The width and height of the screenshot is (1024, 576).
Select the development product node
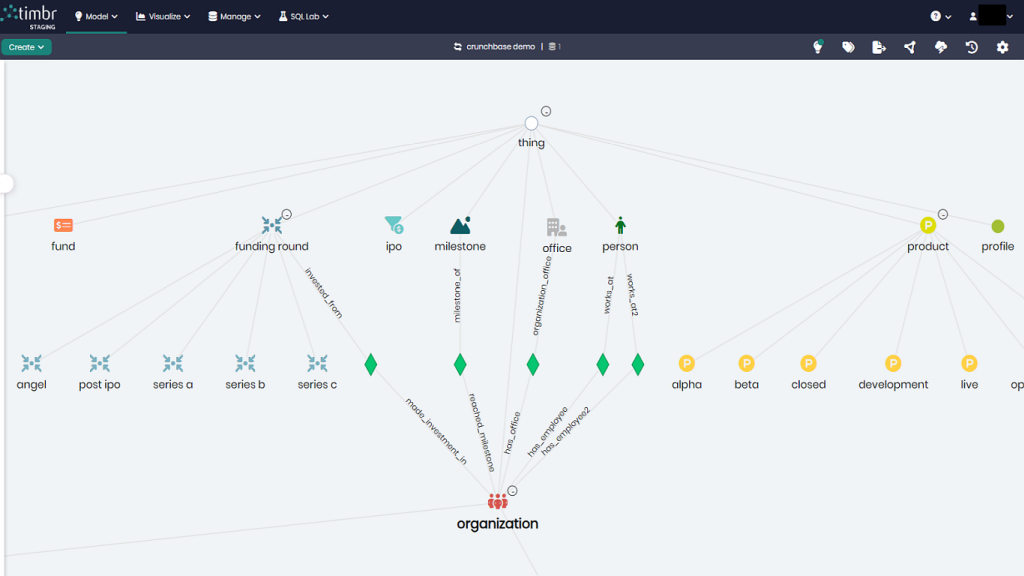(x=893, y=363)
